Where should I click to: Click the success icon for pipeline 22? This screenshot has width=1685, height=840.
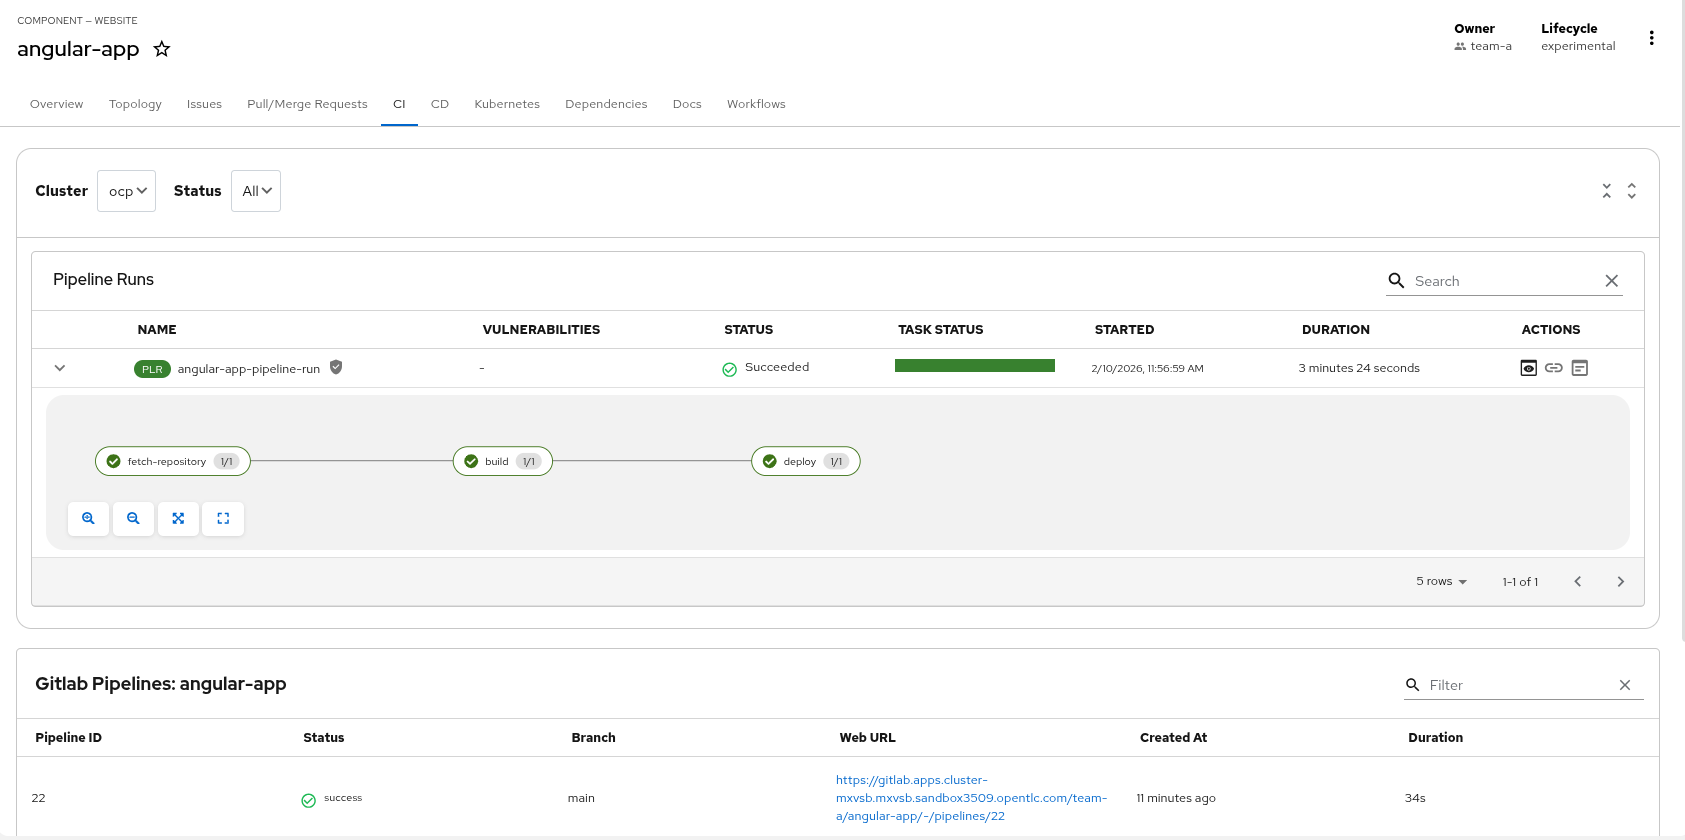click(x=309, y=800)
